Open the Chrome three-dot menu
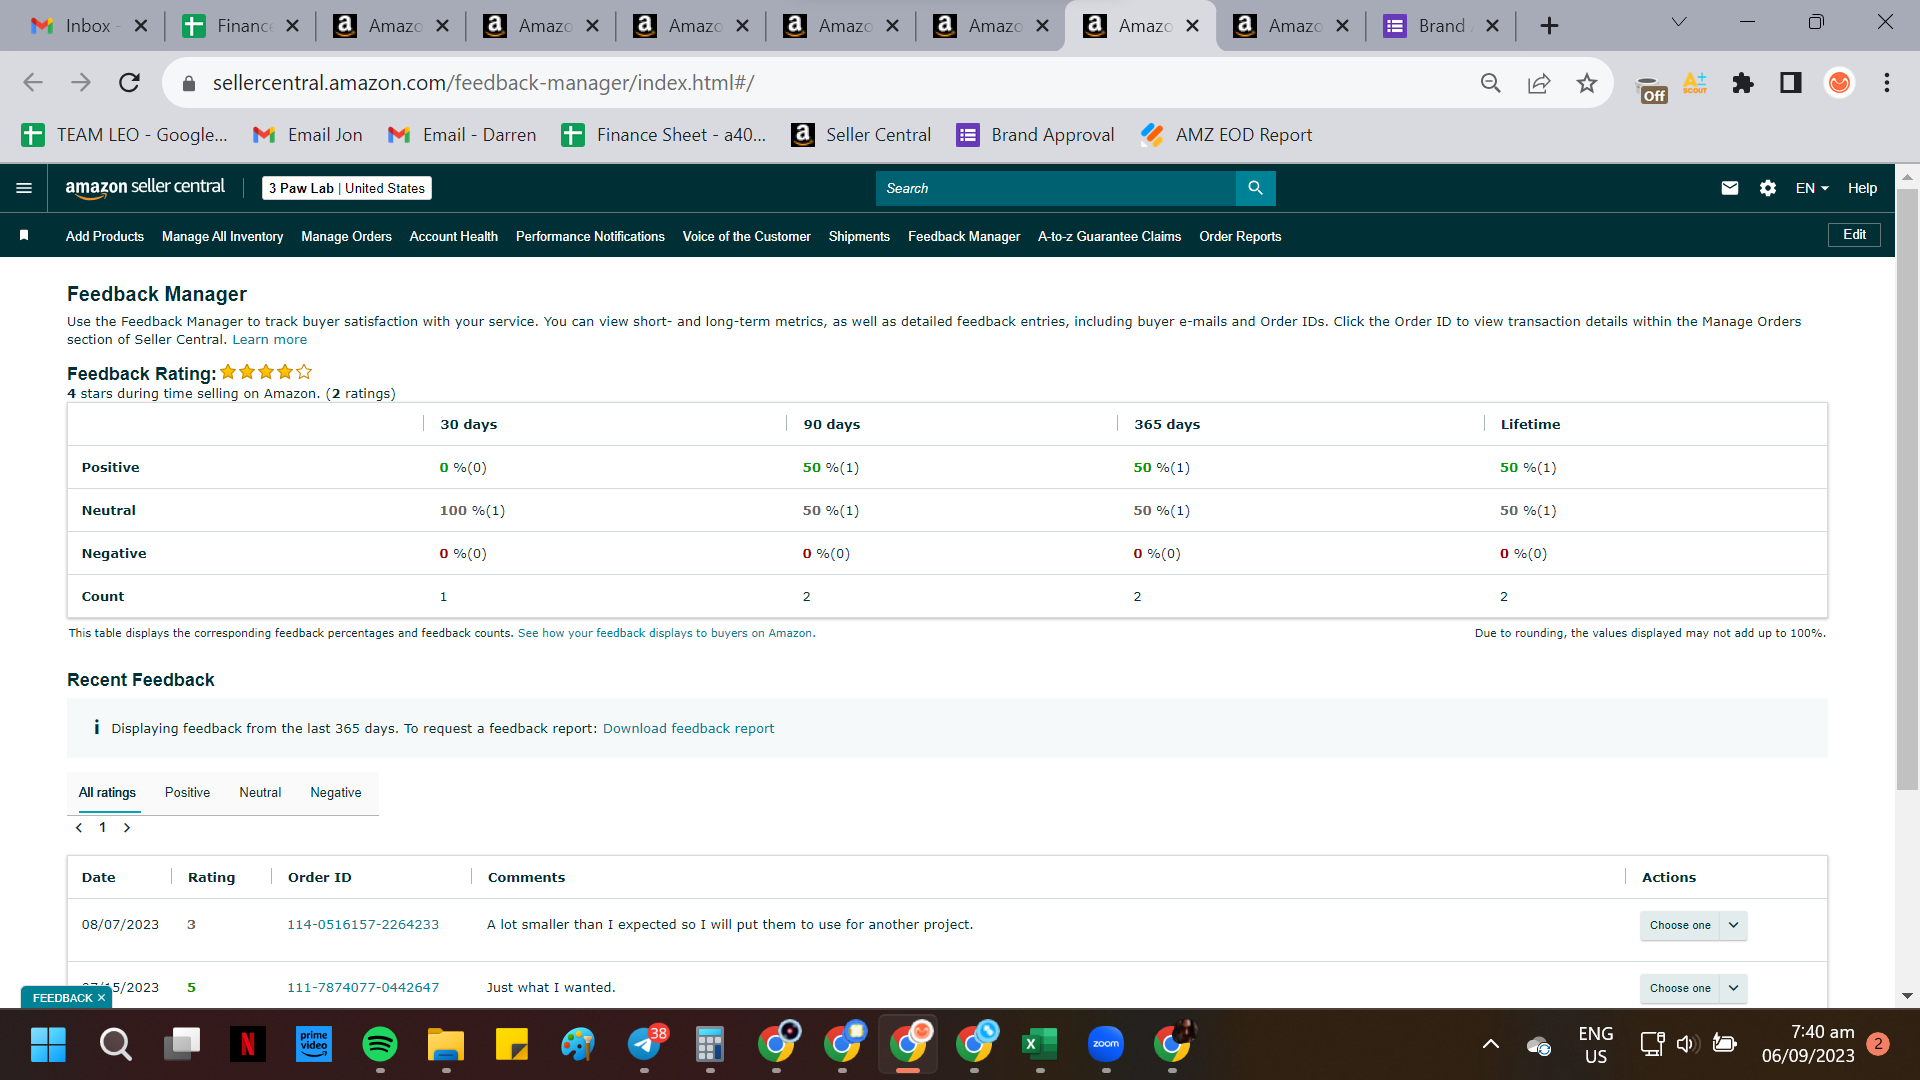The height and width of the screenshot is (1080, 1920). click(x=1887, y=83)
